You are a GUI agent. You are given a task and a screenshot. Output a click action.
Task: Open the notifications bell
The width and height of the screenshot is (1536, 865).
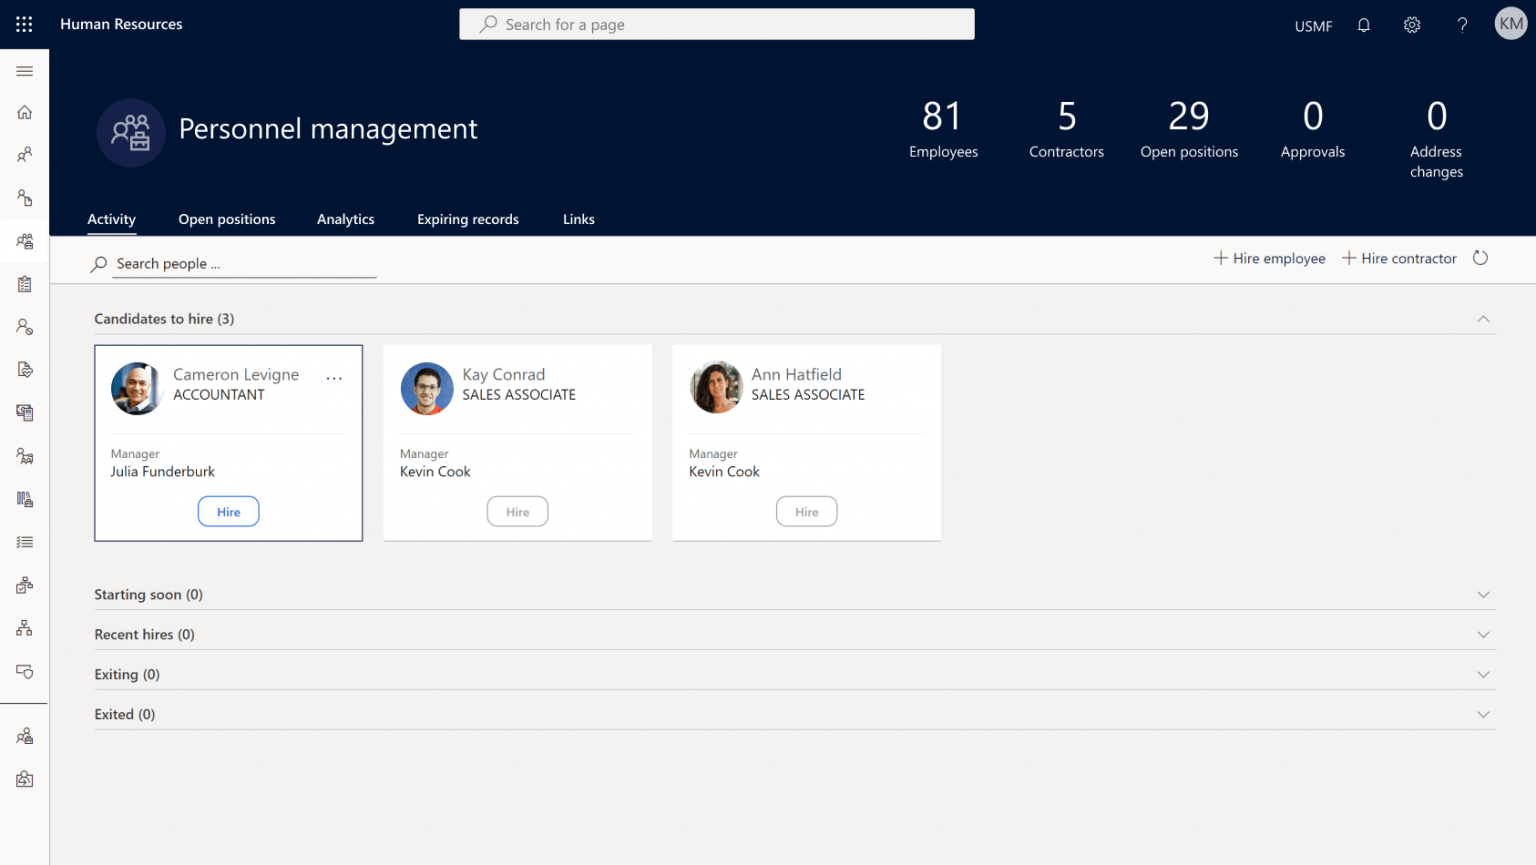[1363, 24]
